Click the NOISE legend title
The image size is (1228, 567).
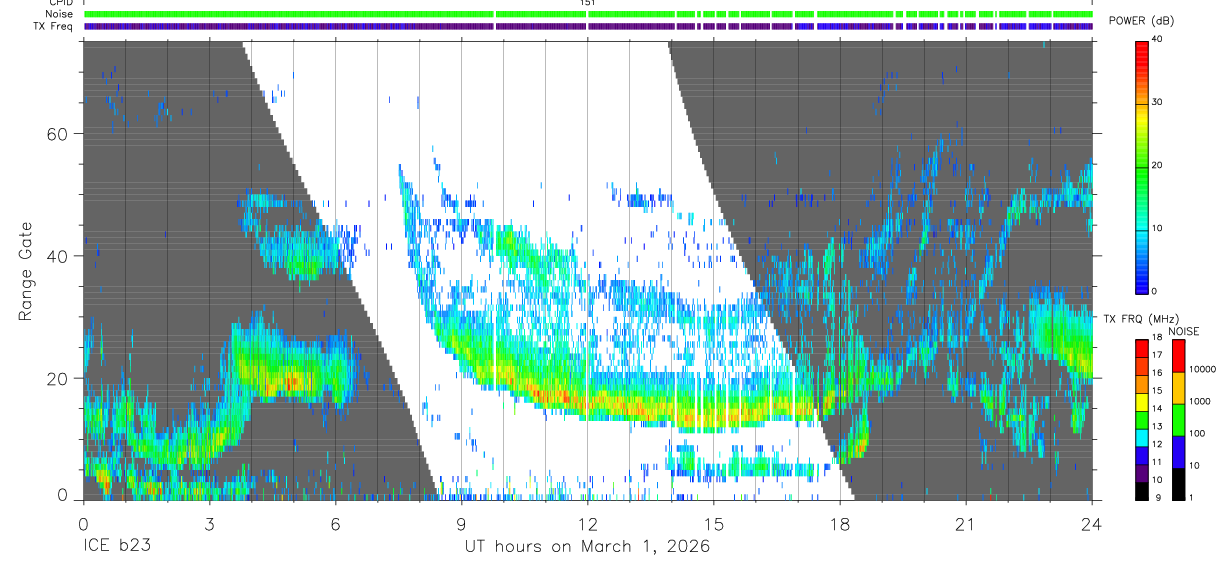click(1185, 331)
